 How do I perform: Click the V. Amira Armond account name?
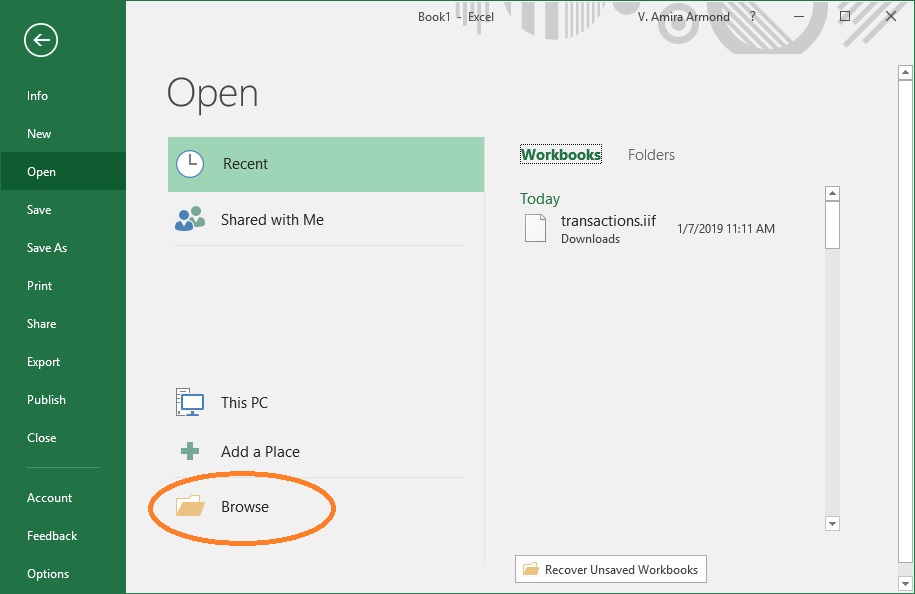[683, 17]
